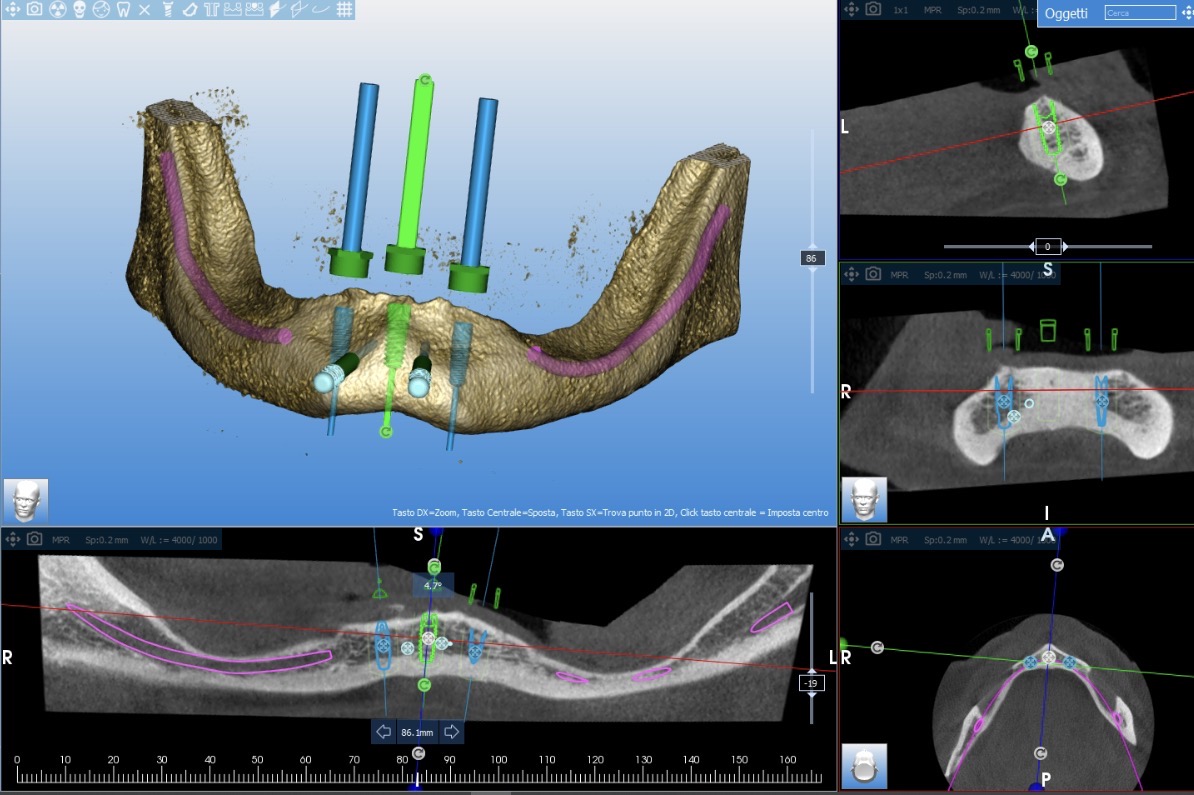Click move icon in cross-section view toolbar
The image size is (1194, 795).
click(851, 9)
